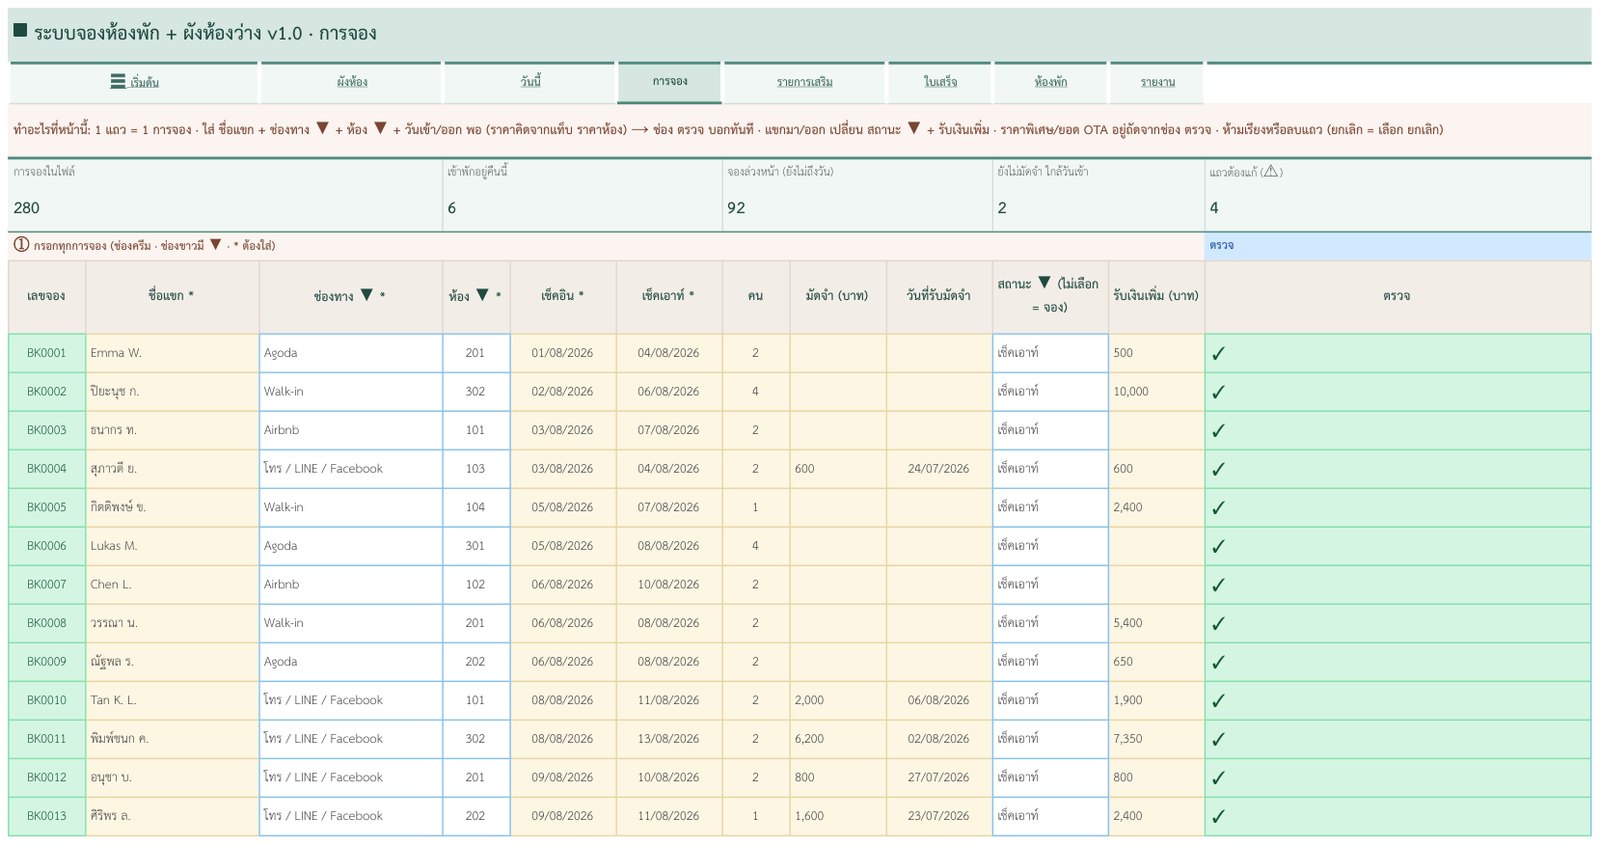Go to the รายการเสริม tab

pos(805,82)
